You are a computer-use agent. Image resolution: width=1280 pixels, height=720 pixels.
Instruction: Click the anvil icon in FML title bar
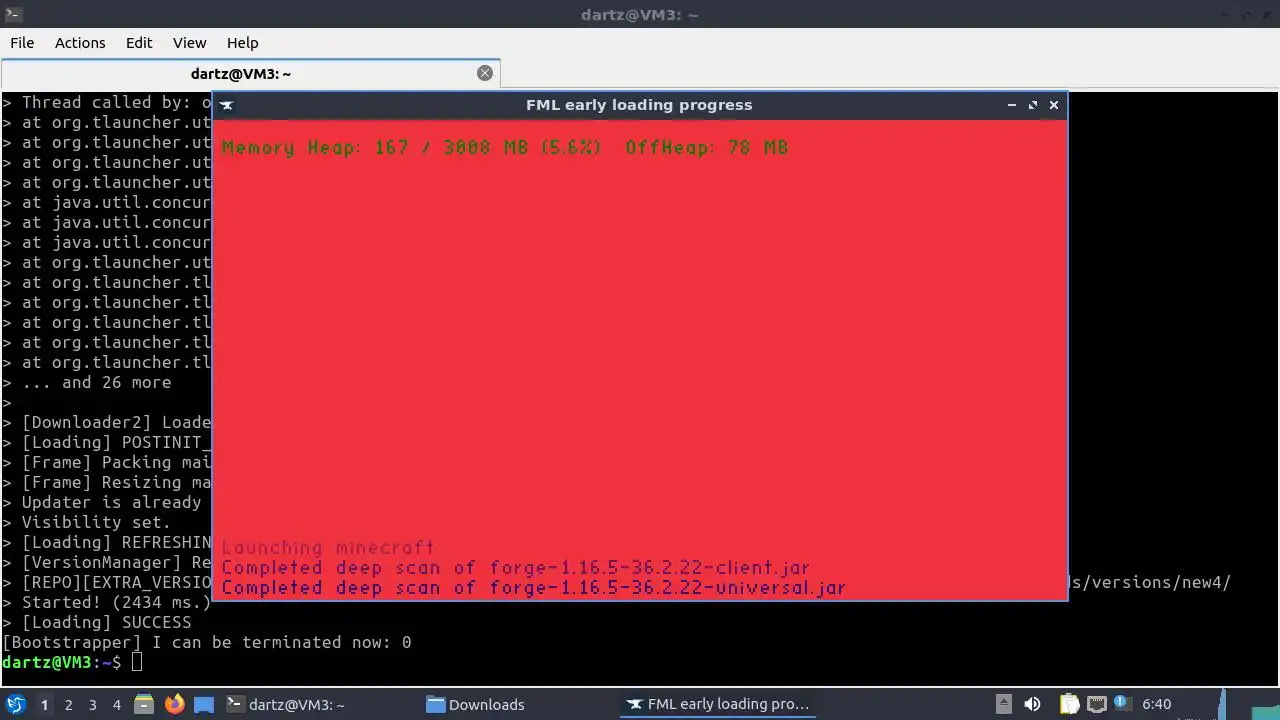[x=227, y=105]
